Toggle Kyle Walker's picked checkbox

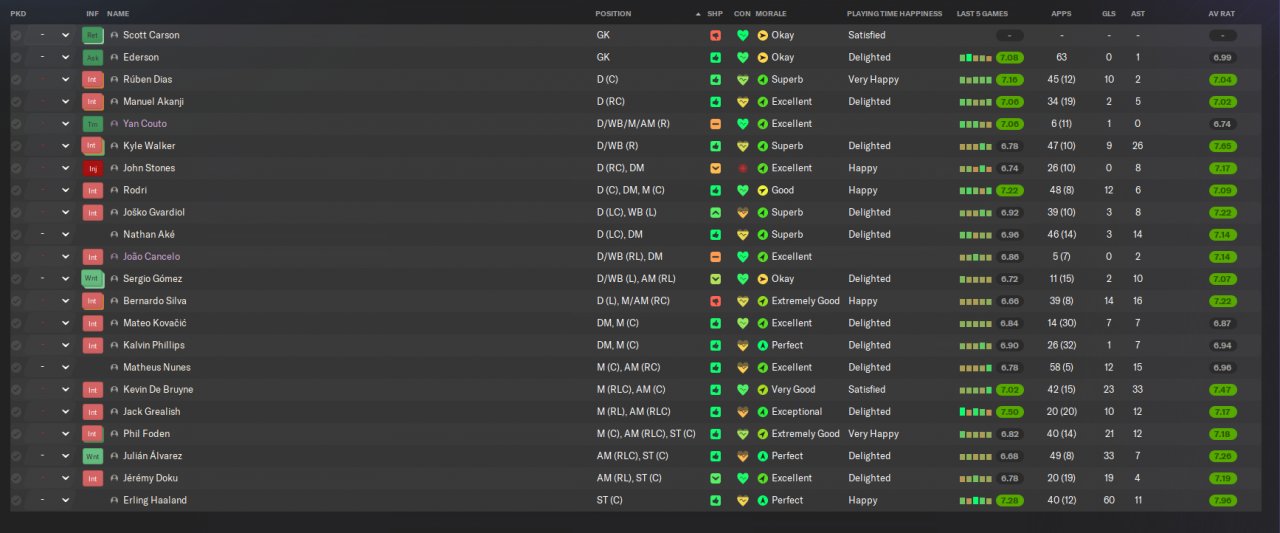tap(16, 146)
